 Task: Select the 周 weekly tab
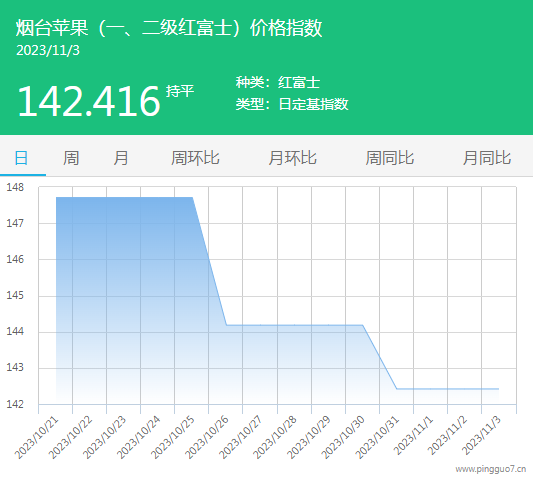(x=71, y=158)
